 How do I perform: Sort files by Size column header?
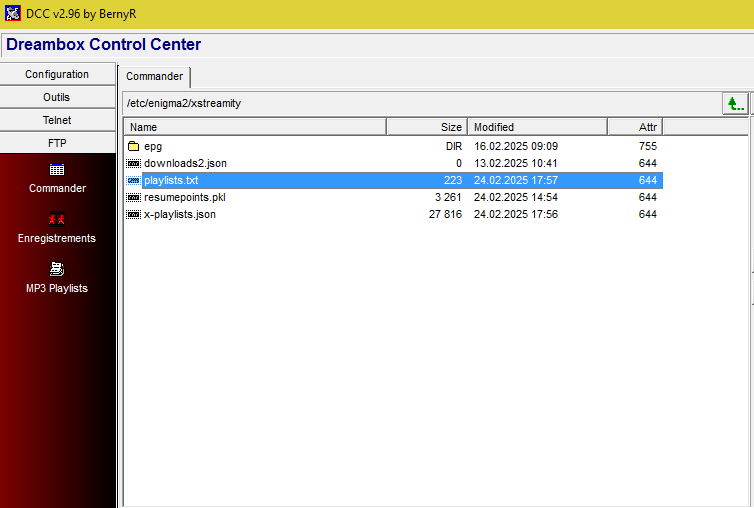[x=427, y=127]
